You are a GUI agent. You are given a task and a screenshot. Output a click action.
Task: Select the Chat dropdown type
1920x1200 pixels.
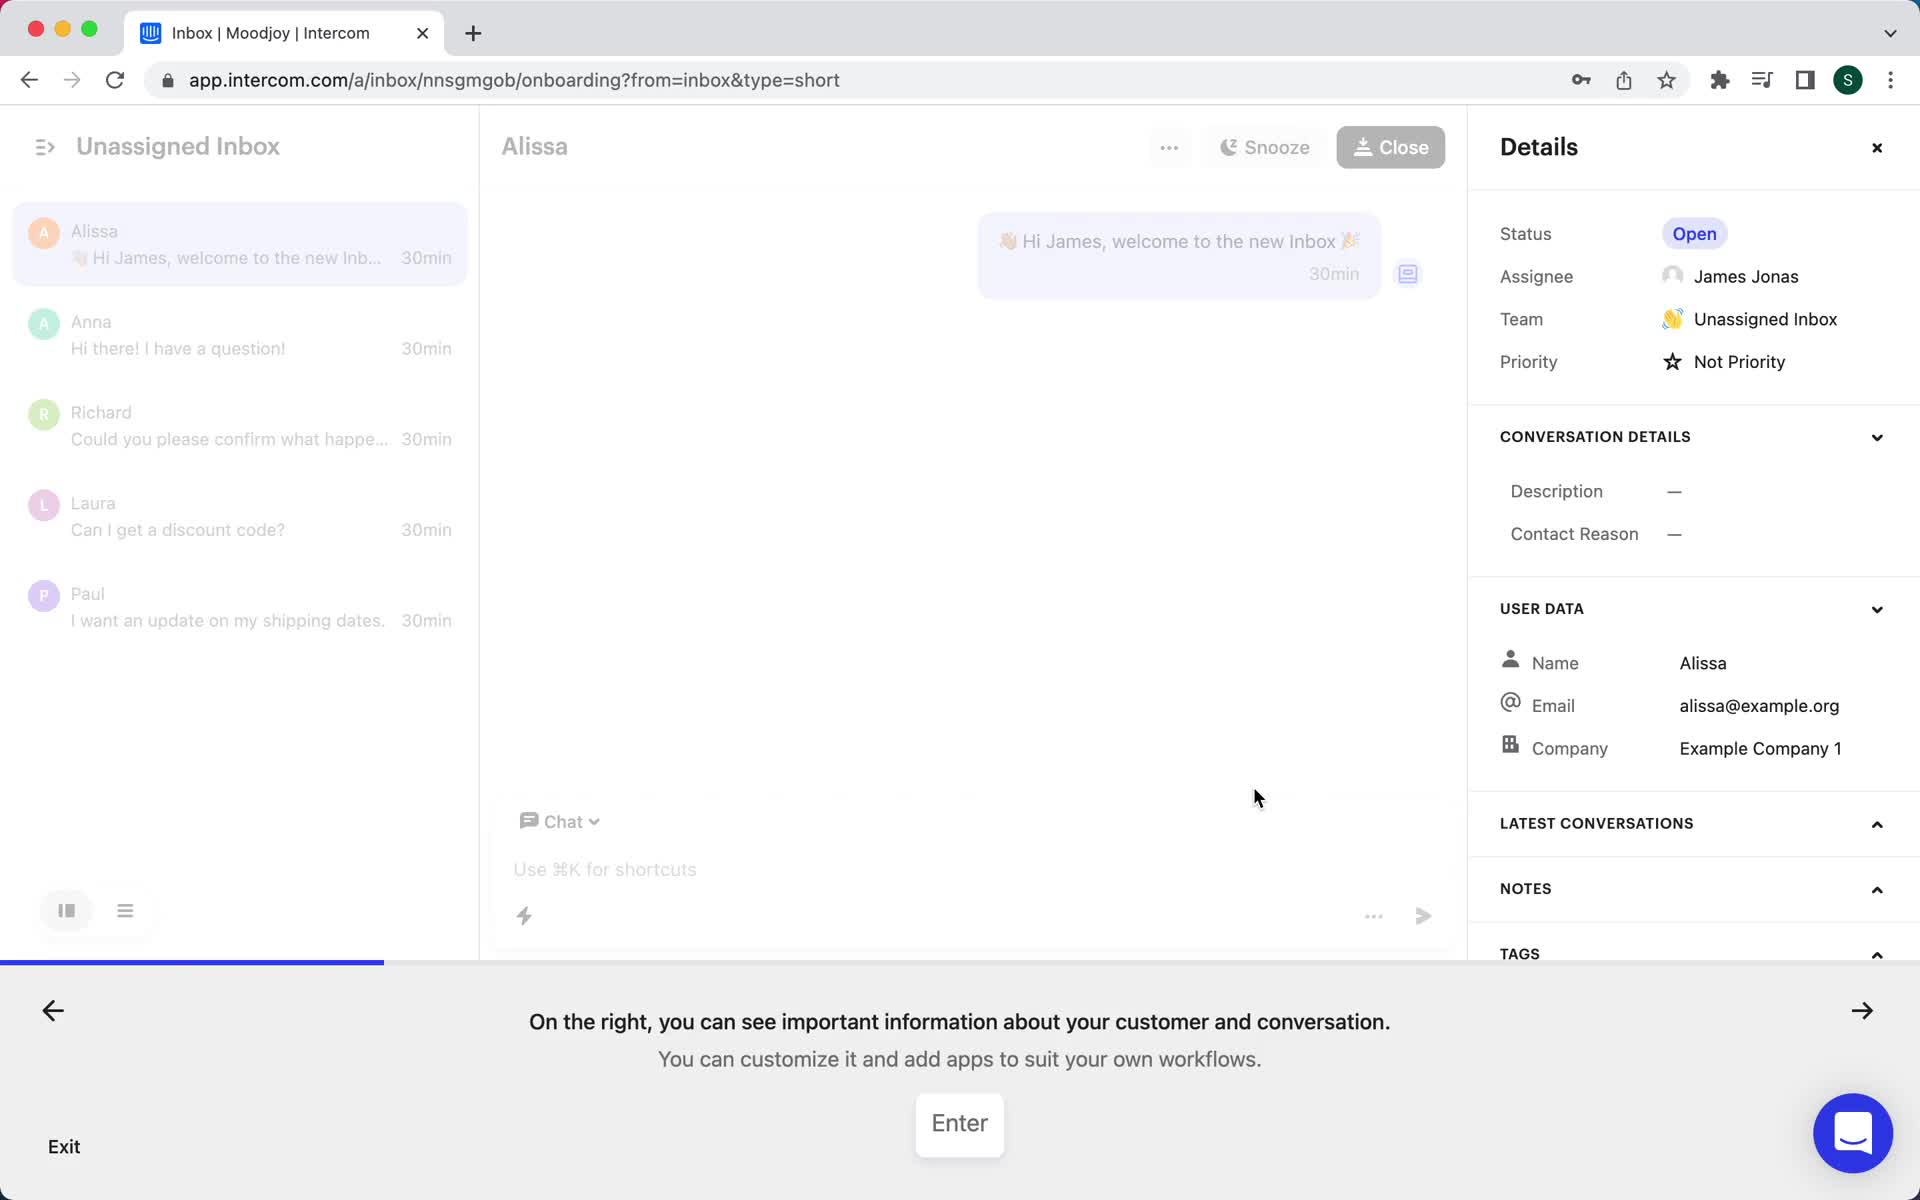558,821
